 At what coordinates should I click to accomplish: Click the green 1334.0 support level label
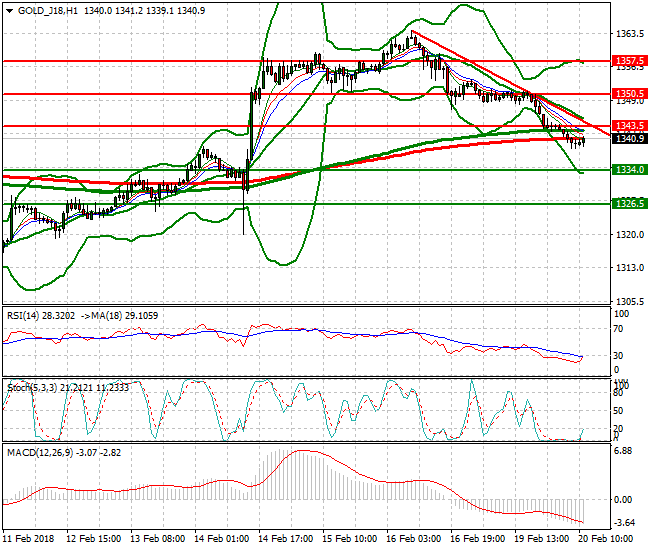pos(630,170)
